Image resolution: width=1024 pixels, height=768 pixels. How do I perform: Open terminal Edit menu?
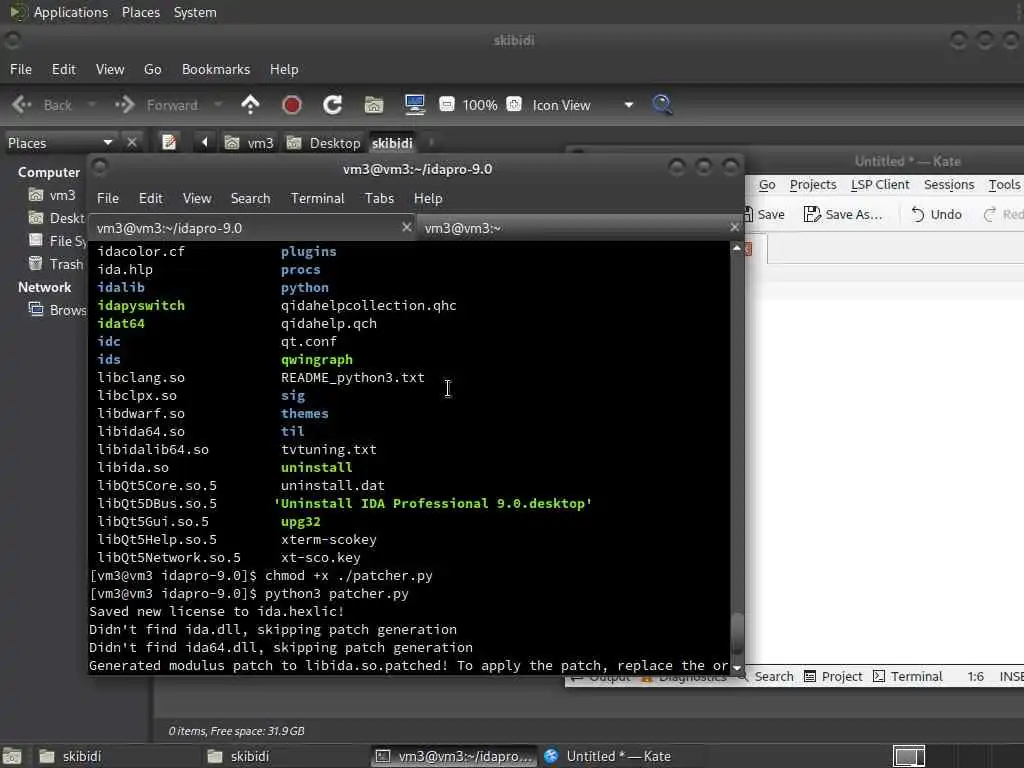pyautogui.click(x=150, y=198)
